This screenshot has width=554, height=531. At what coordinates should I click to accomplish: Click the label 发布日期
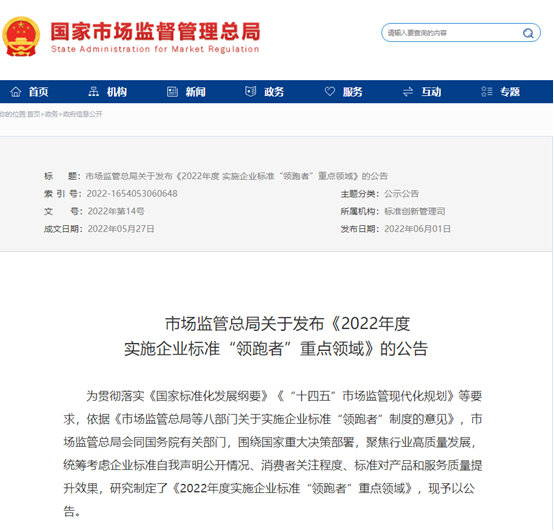tap(360, 229)
